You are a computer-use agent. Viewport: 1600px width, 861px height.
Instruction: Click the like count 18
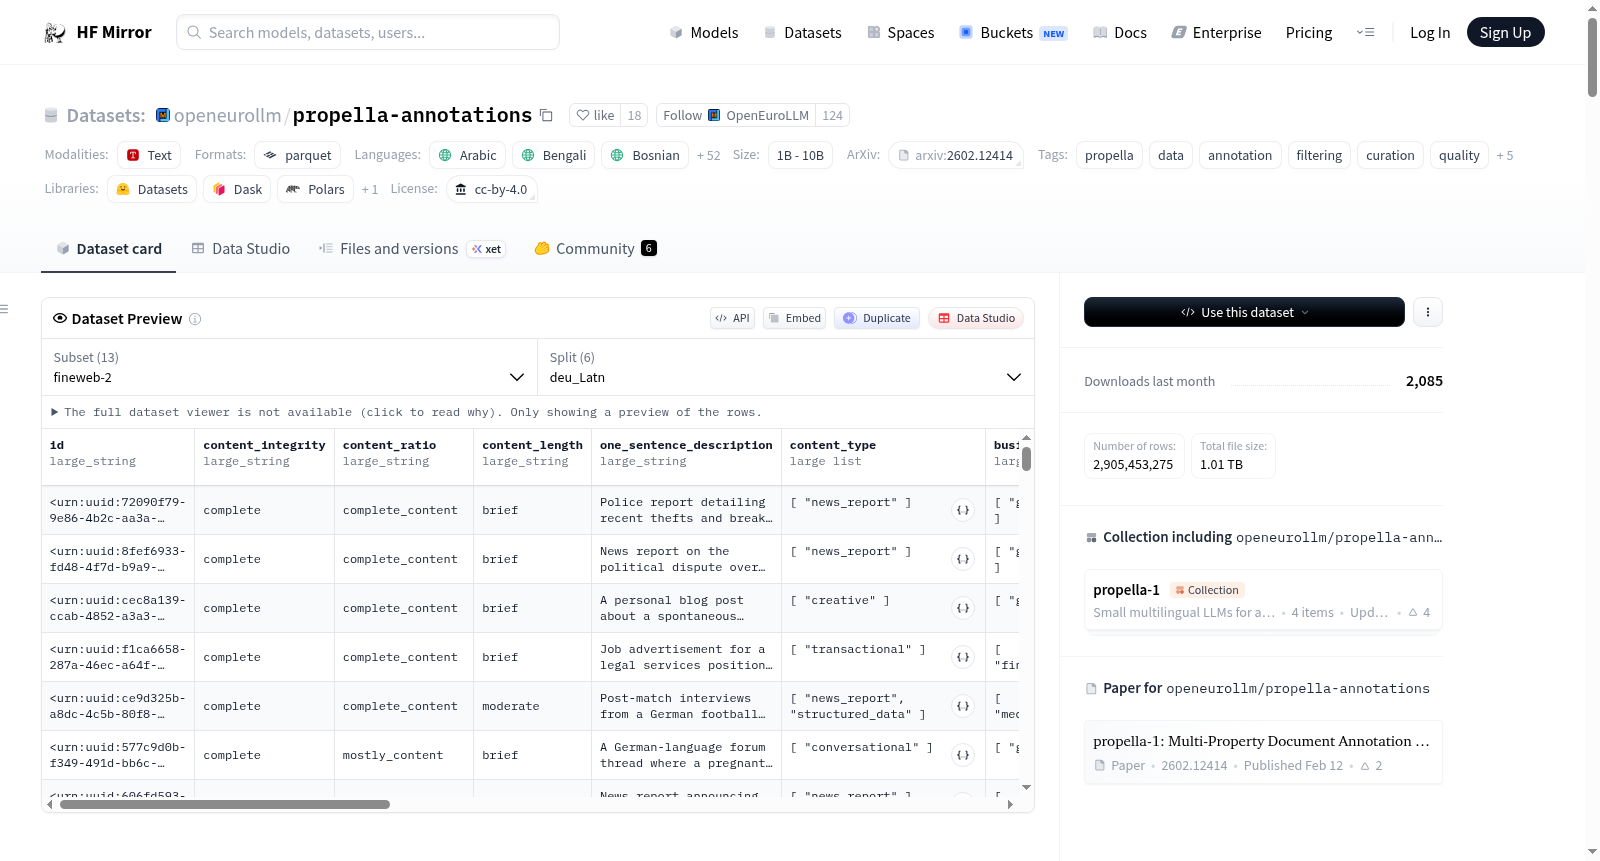[634, 115]
